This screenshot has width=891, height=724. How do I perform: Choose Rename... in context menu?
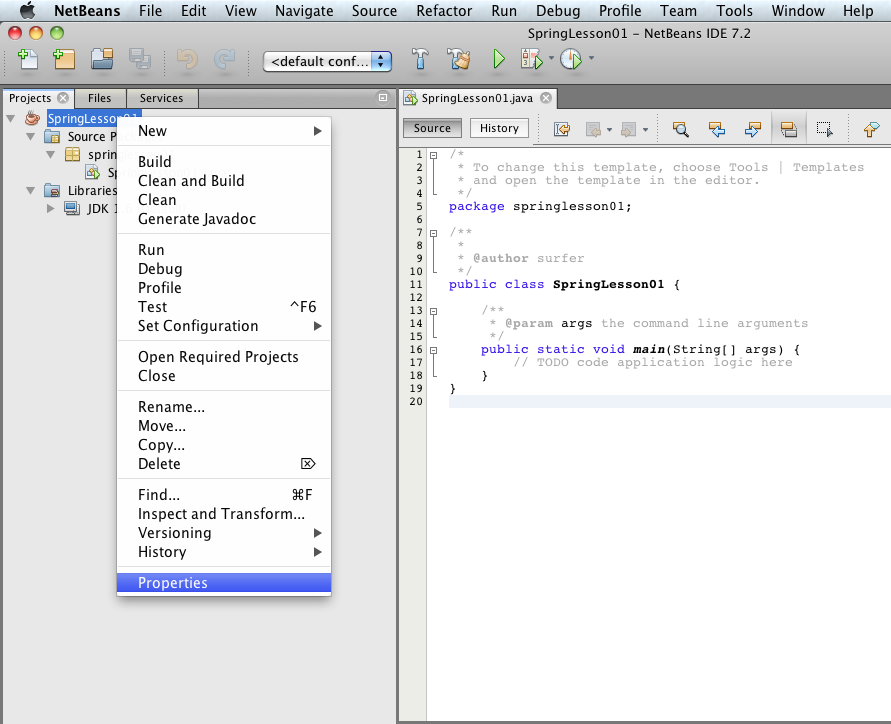coord(224,407)
